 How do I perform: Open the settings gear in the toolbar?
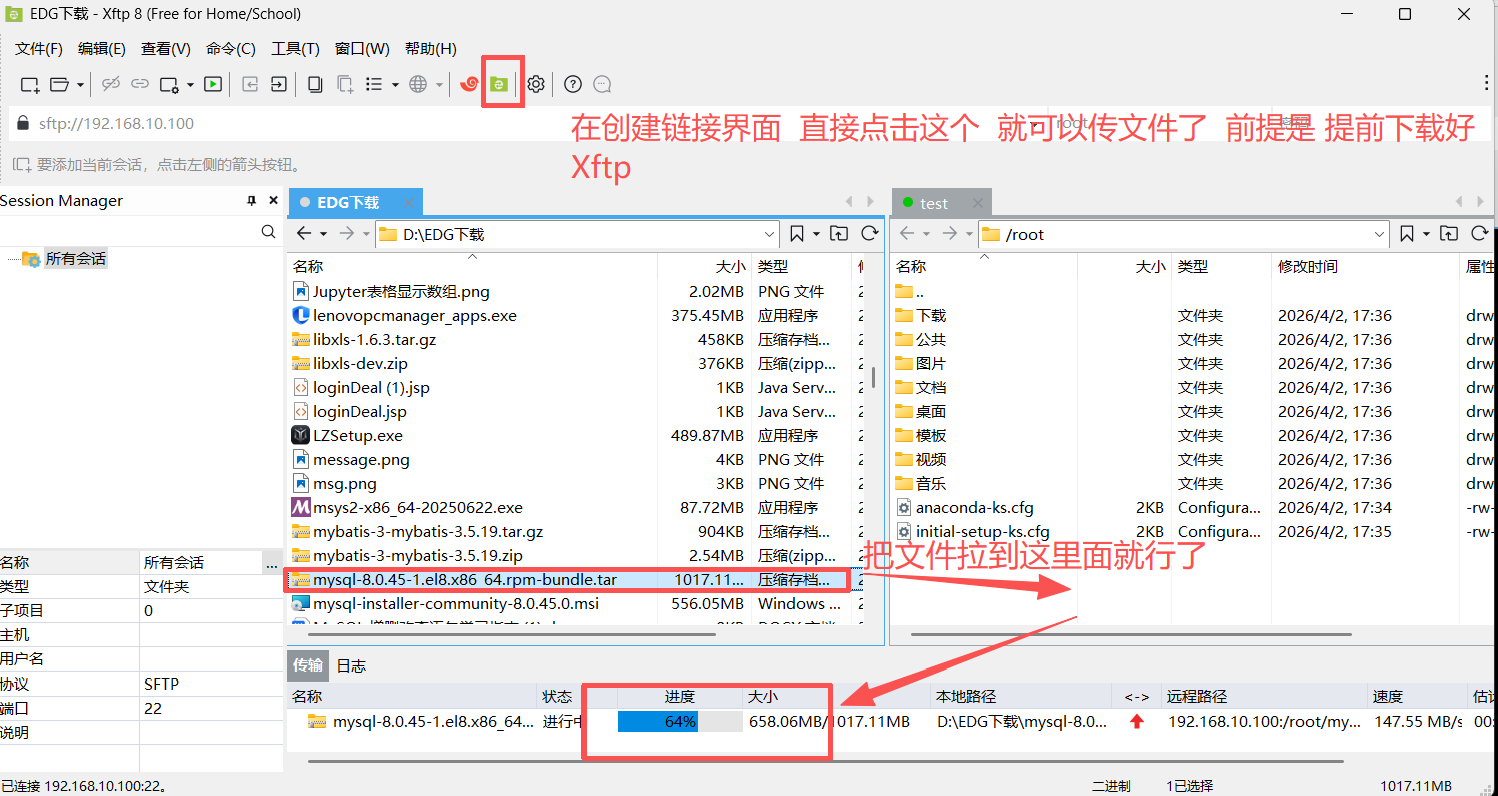(536, 84)
